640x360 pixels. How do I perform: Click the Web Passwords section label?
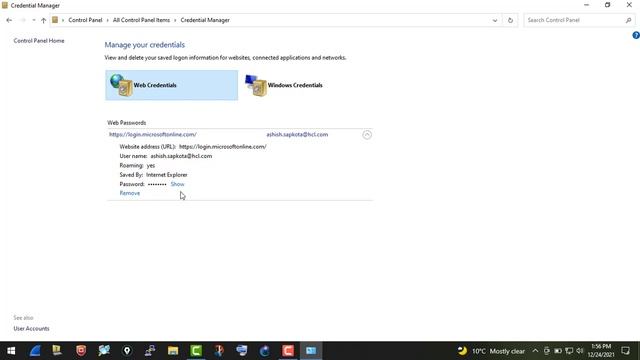(x=127, y=122)
